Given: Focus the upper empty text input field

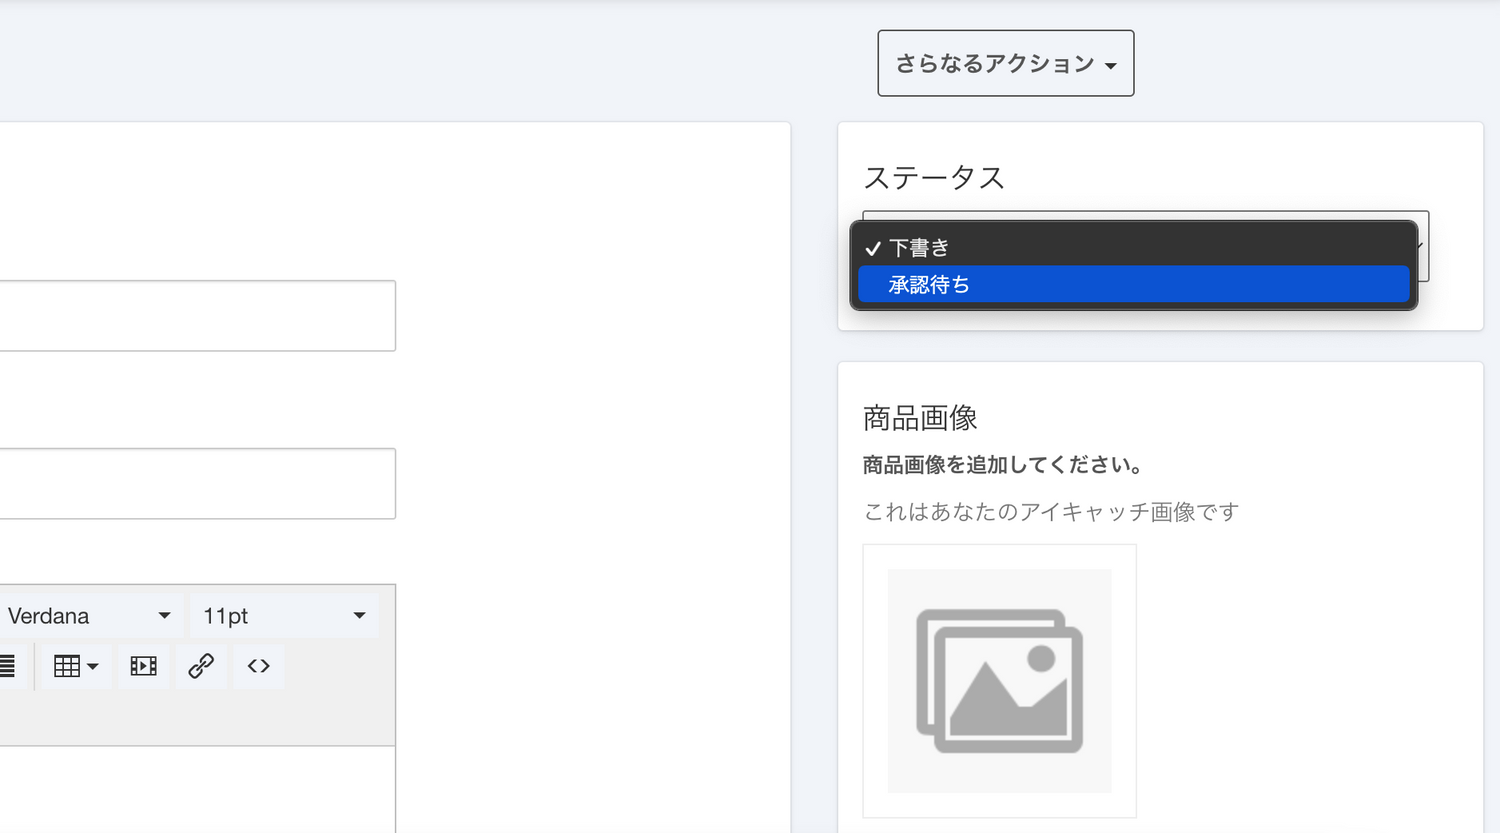Looking at the screenshot, I should 198,316.
